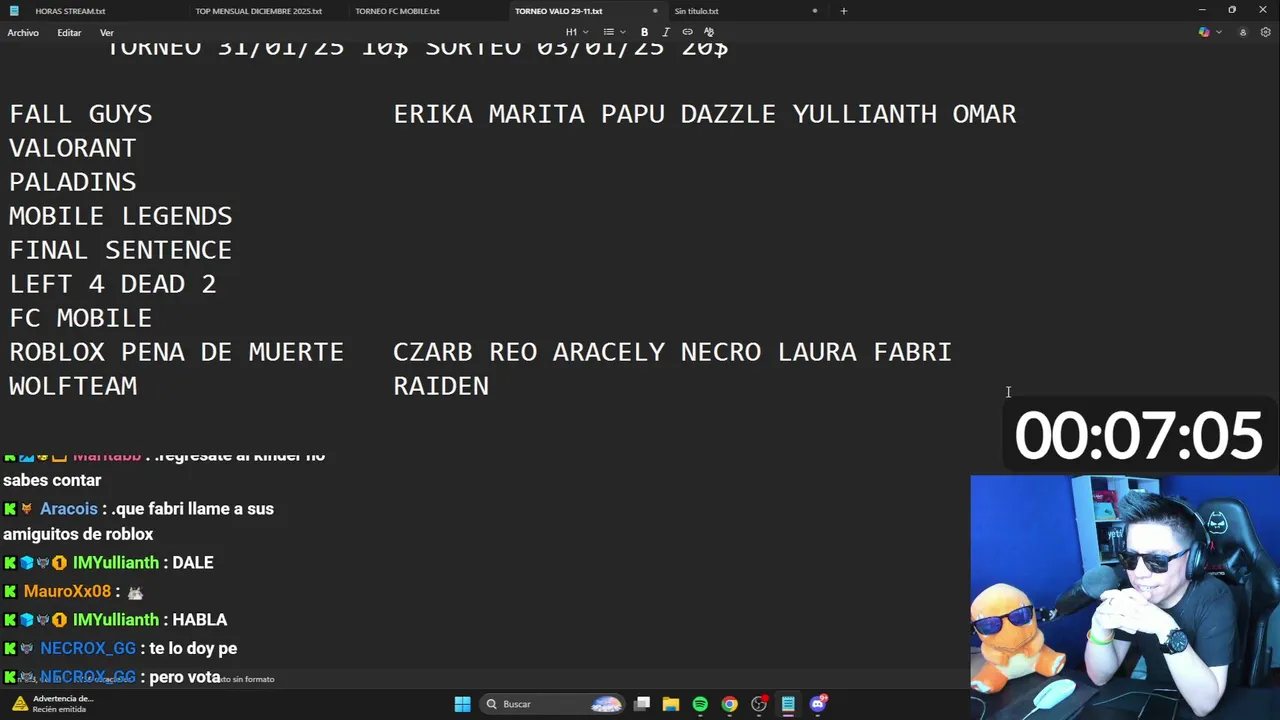This screenshot has height=720, width=1280.
Task: Clear formatting with the toolbar icon
Action: [709, 32]
